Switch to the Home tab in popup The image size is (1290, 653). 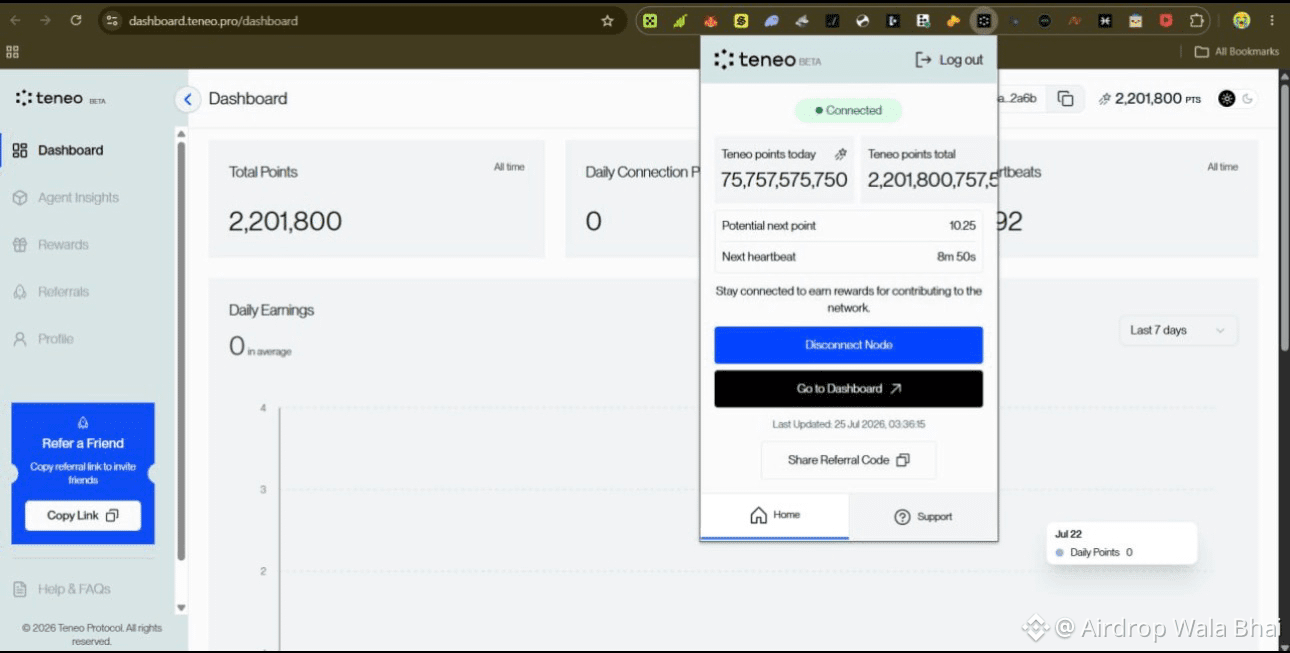[775, 516]
